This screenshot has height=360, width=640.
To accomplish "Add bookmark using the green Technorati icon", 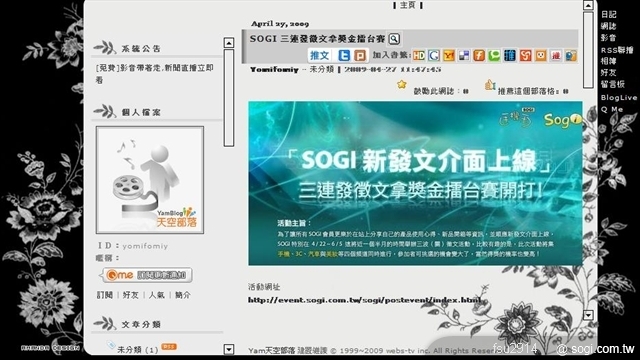I will (494, 55).
